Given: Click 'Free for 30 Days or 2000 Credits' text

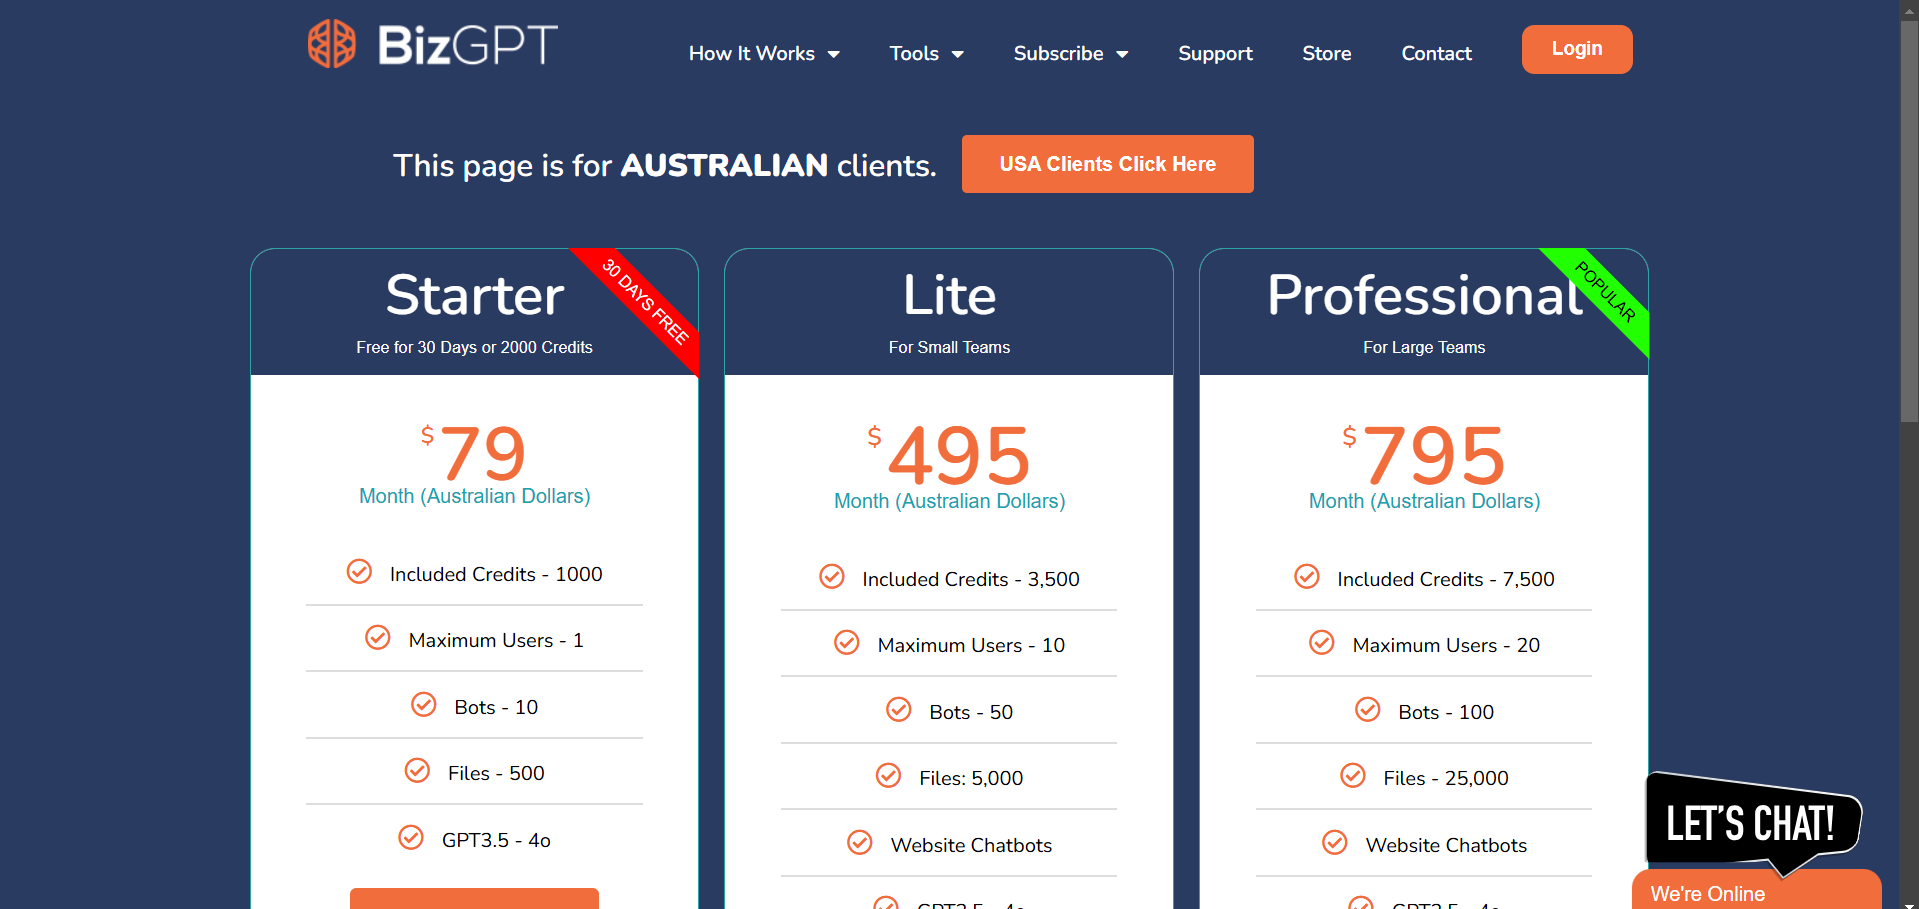Looking at the screenshot, I should click(x=474, y=347).
